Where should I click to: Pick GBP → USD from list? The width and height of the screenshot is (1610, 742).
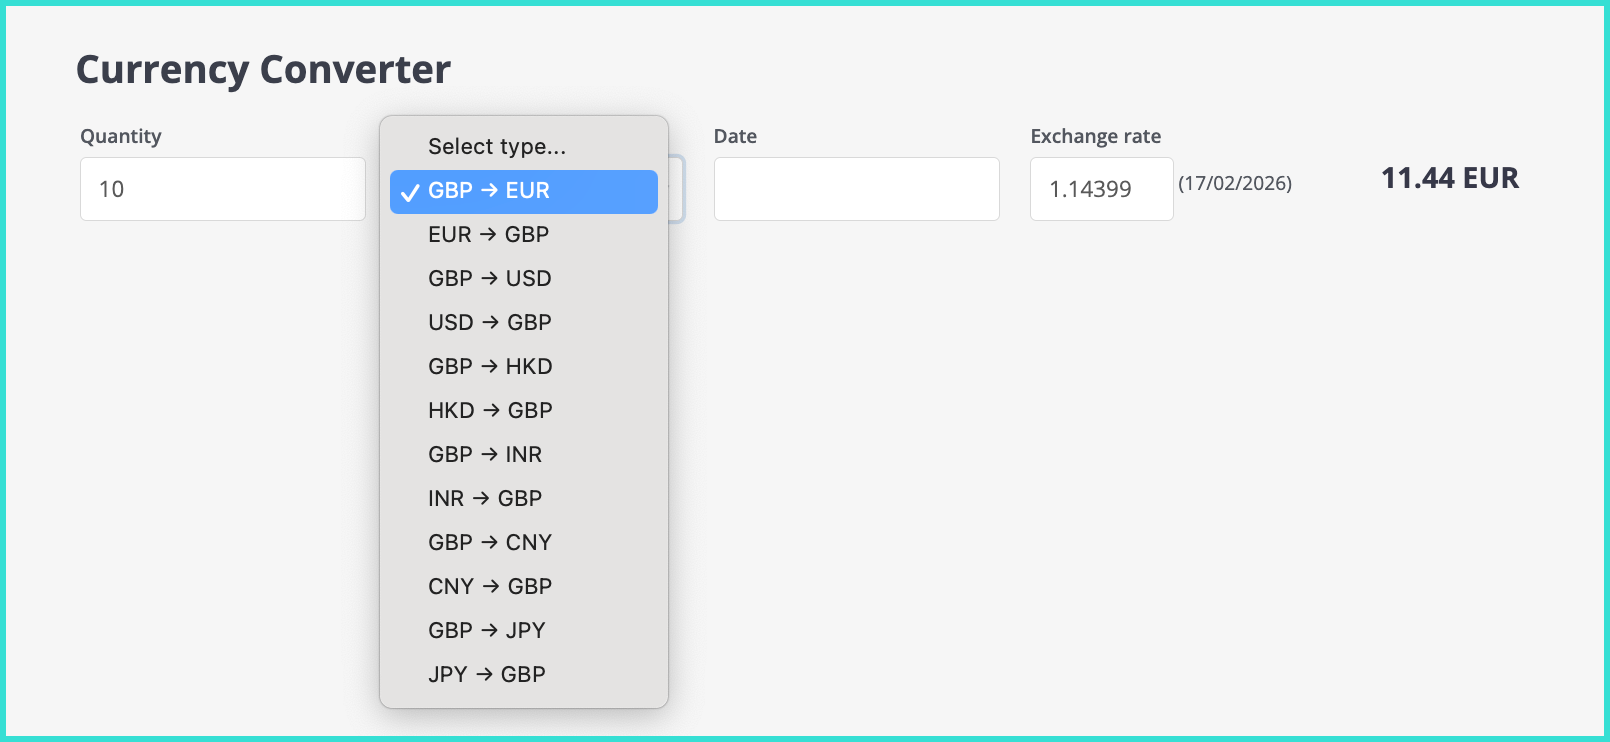click(490, 279)
